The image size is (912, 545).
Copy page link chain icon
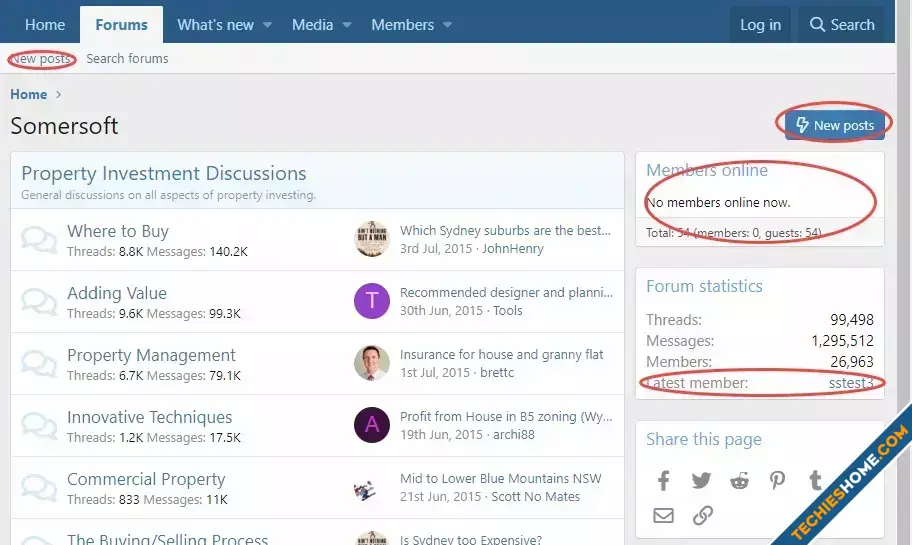[703, 515]
